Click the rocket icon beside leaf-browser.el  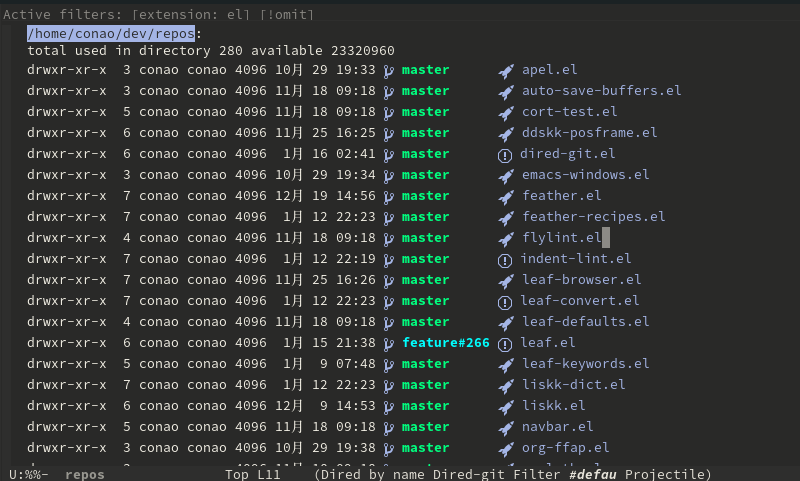[506, 281]
